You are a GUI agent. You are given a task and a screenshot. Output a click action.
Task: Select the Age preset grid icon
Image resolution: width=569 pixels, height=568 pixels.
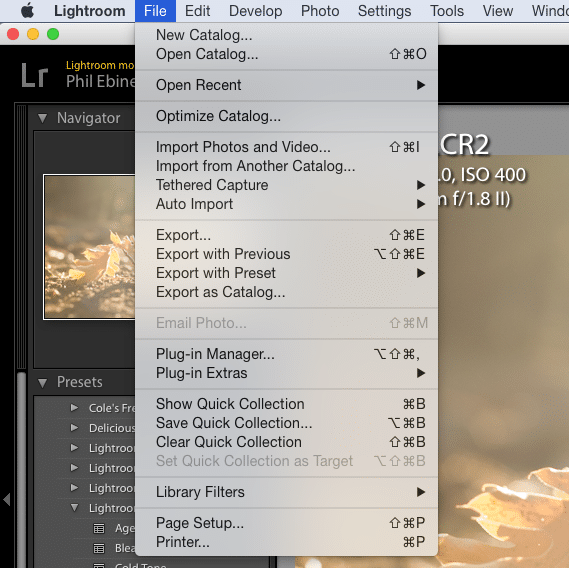99,528
